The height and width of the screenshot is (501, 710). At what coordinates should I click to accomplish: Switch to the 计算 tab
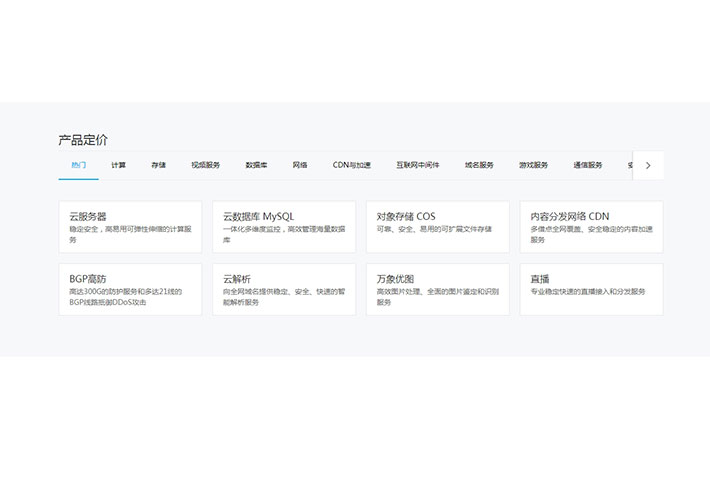pos(119,165)
